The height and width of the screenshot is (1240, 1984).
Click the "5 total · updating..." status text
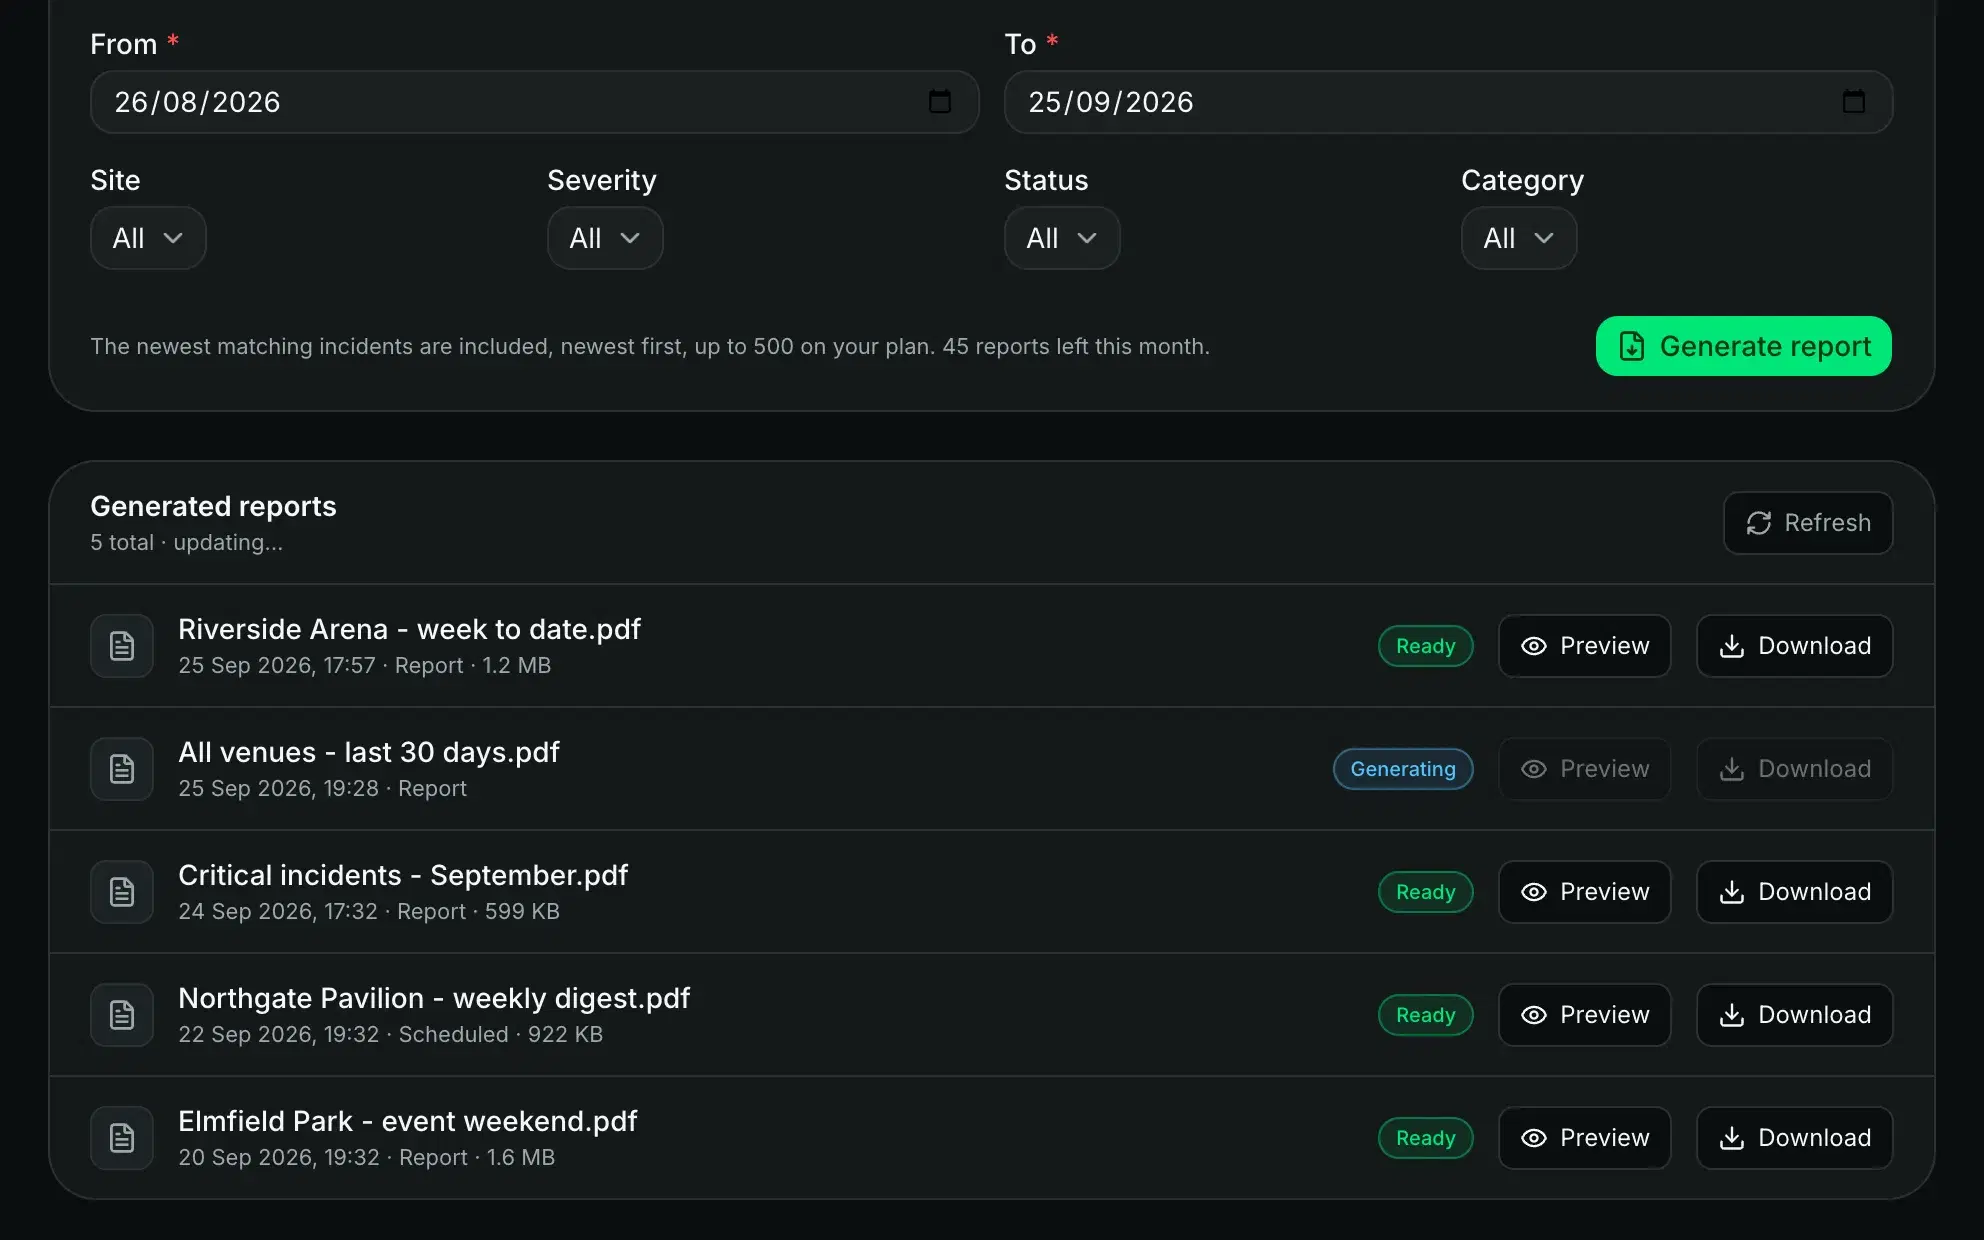186,542
